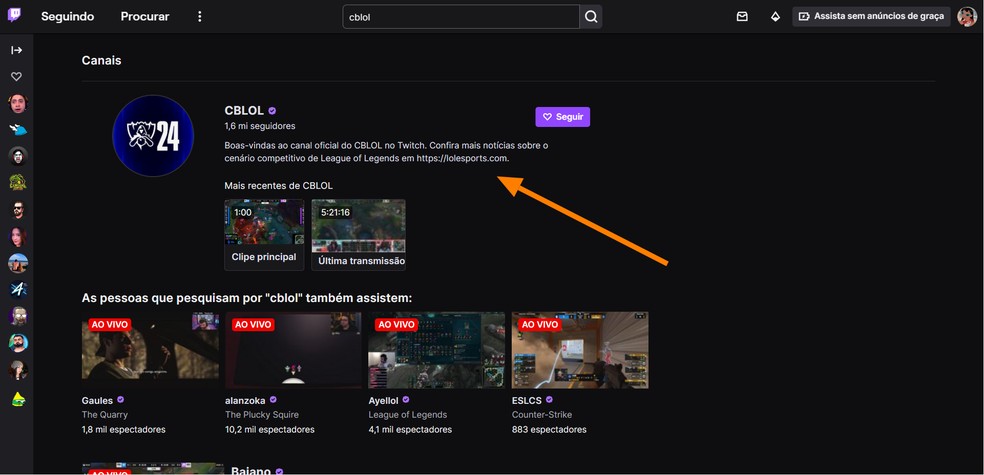The height and width of the screenshot is (475, 984).
Task: Select Assista sem anúncios de graça button
Action: (871, 16)
